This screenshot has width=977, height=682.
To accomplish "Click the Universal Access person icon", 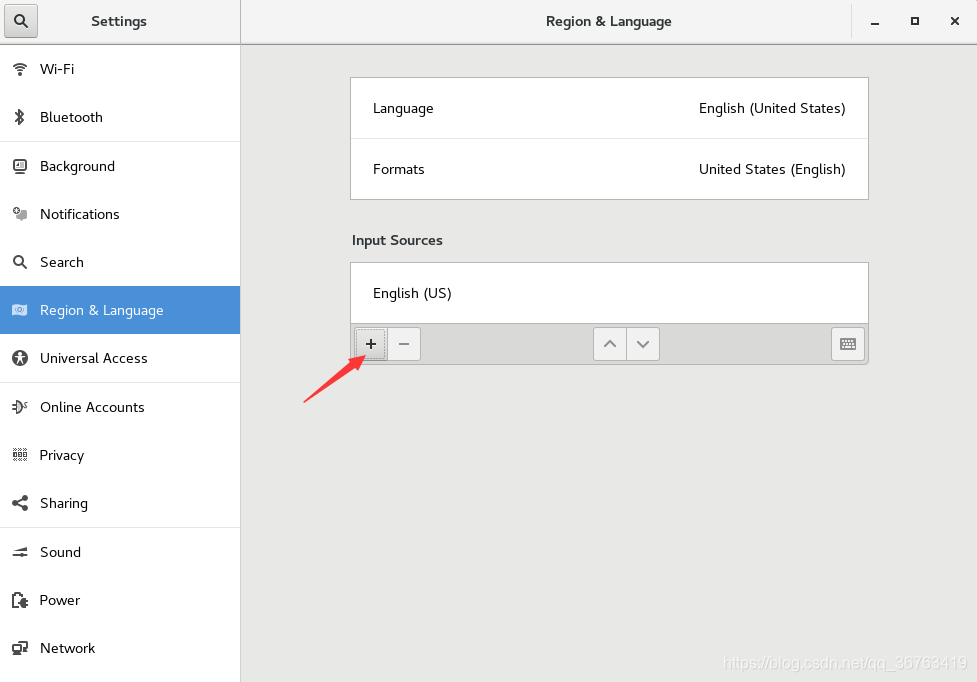I will 20,358.
